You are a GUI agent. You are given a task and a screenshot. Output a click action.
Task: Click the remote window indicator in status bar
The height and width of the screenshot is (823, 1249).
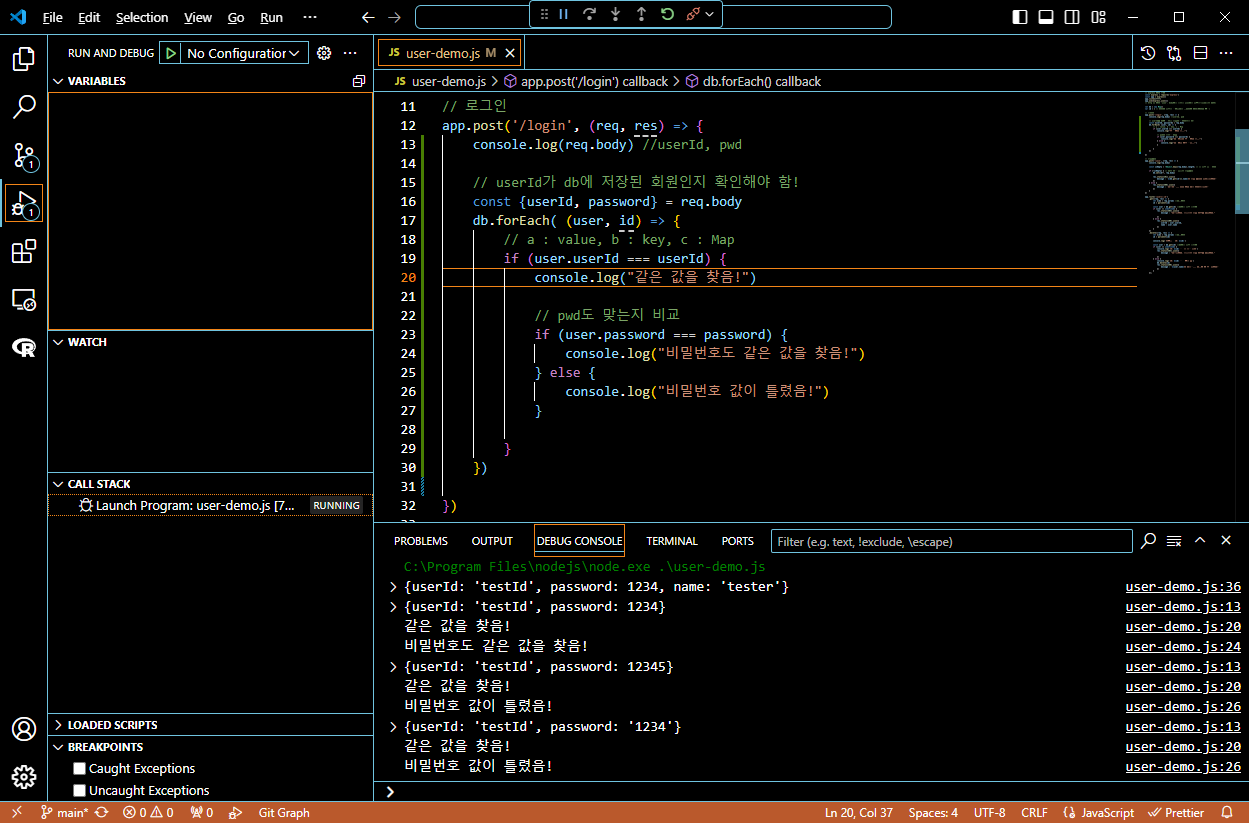point(17,813)
